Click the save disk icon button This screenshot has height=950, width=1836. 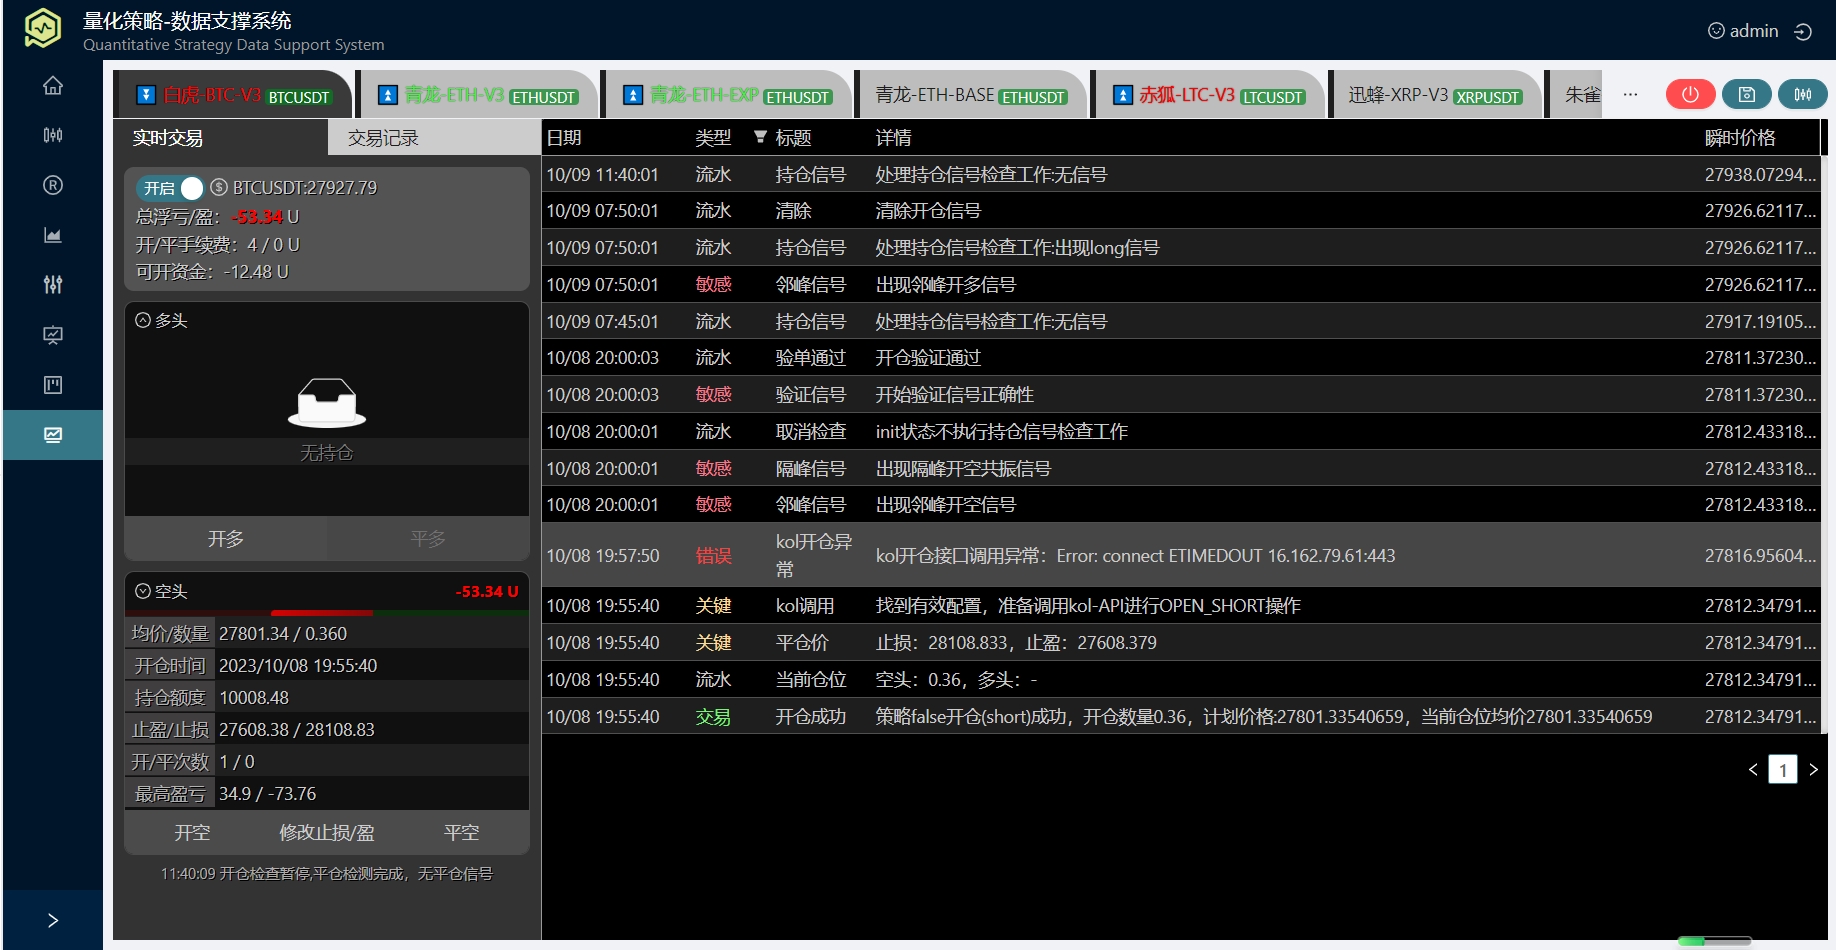click(x=1747, y=94)
